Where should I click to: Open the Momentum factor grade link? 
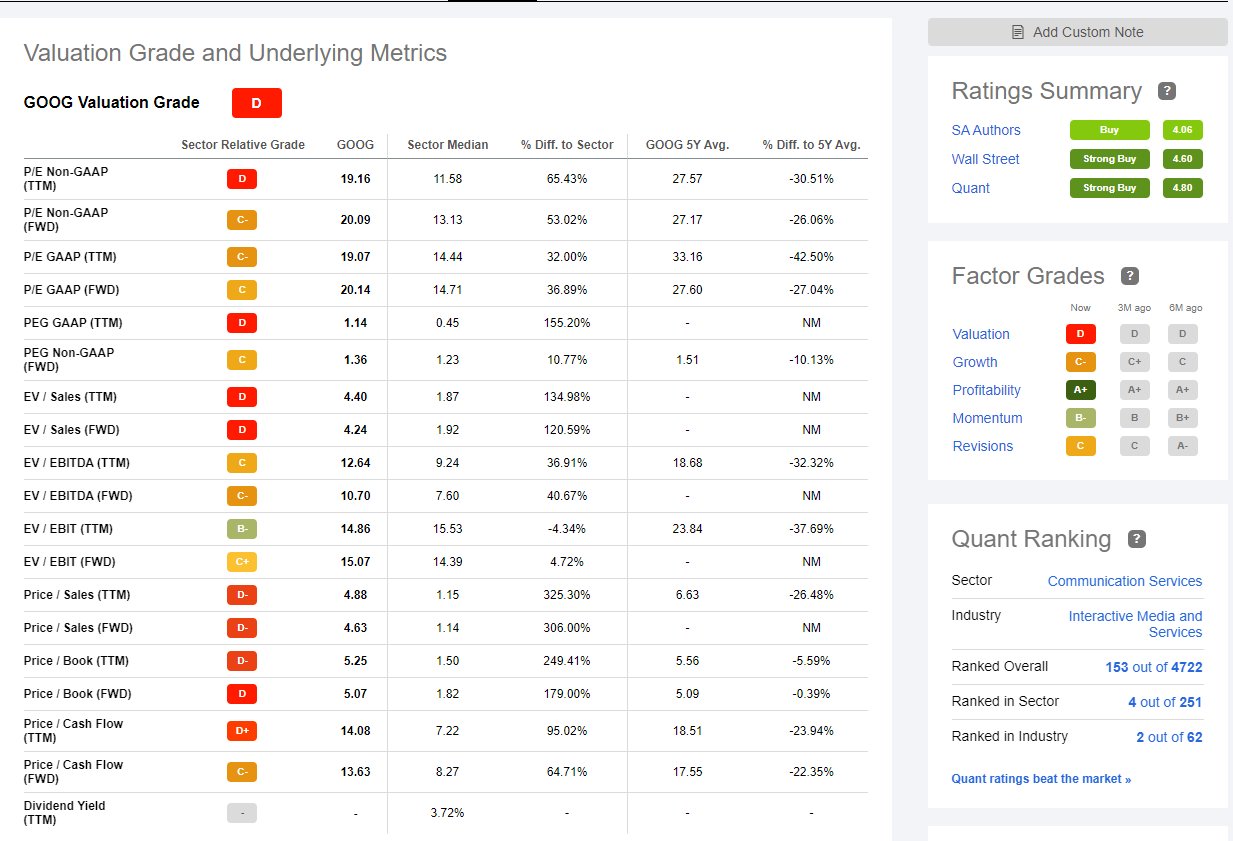click(x=988, y=418)
